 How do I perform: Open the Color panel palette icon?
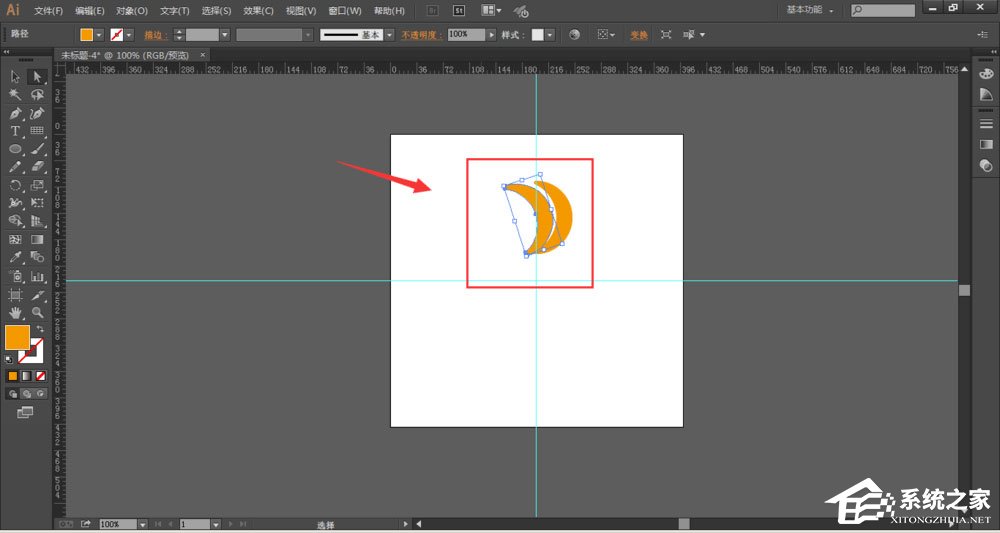[x=986, y=74]
